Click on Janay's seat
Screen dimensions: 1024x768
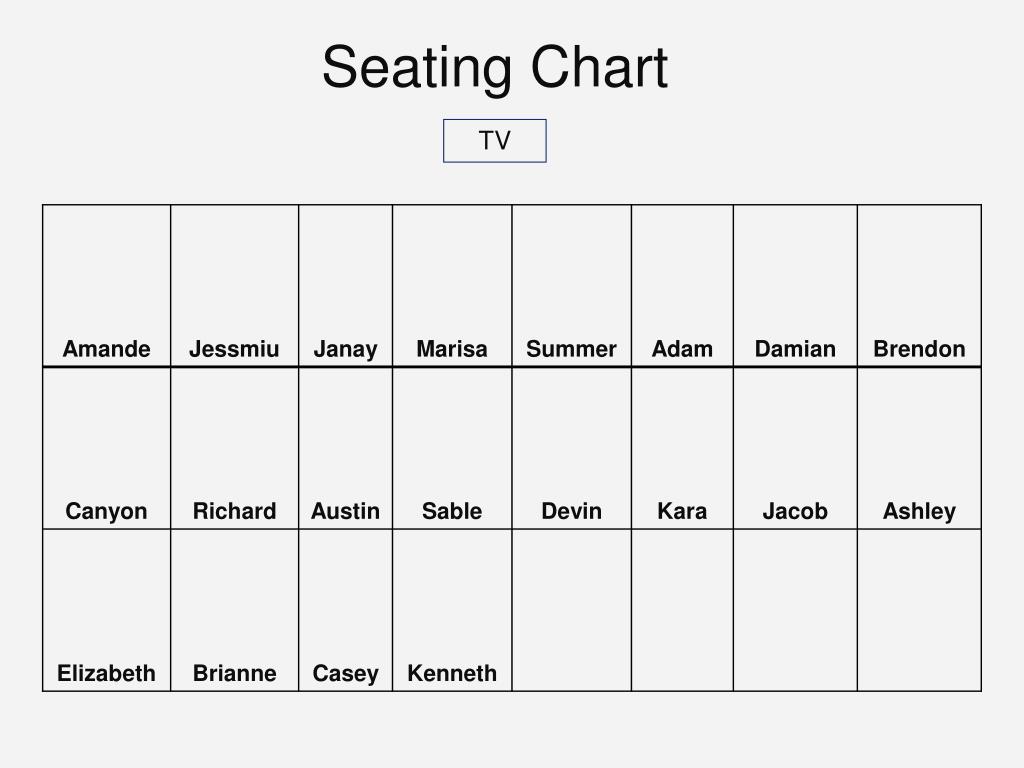(345, 286)
